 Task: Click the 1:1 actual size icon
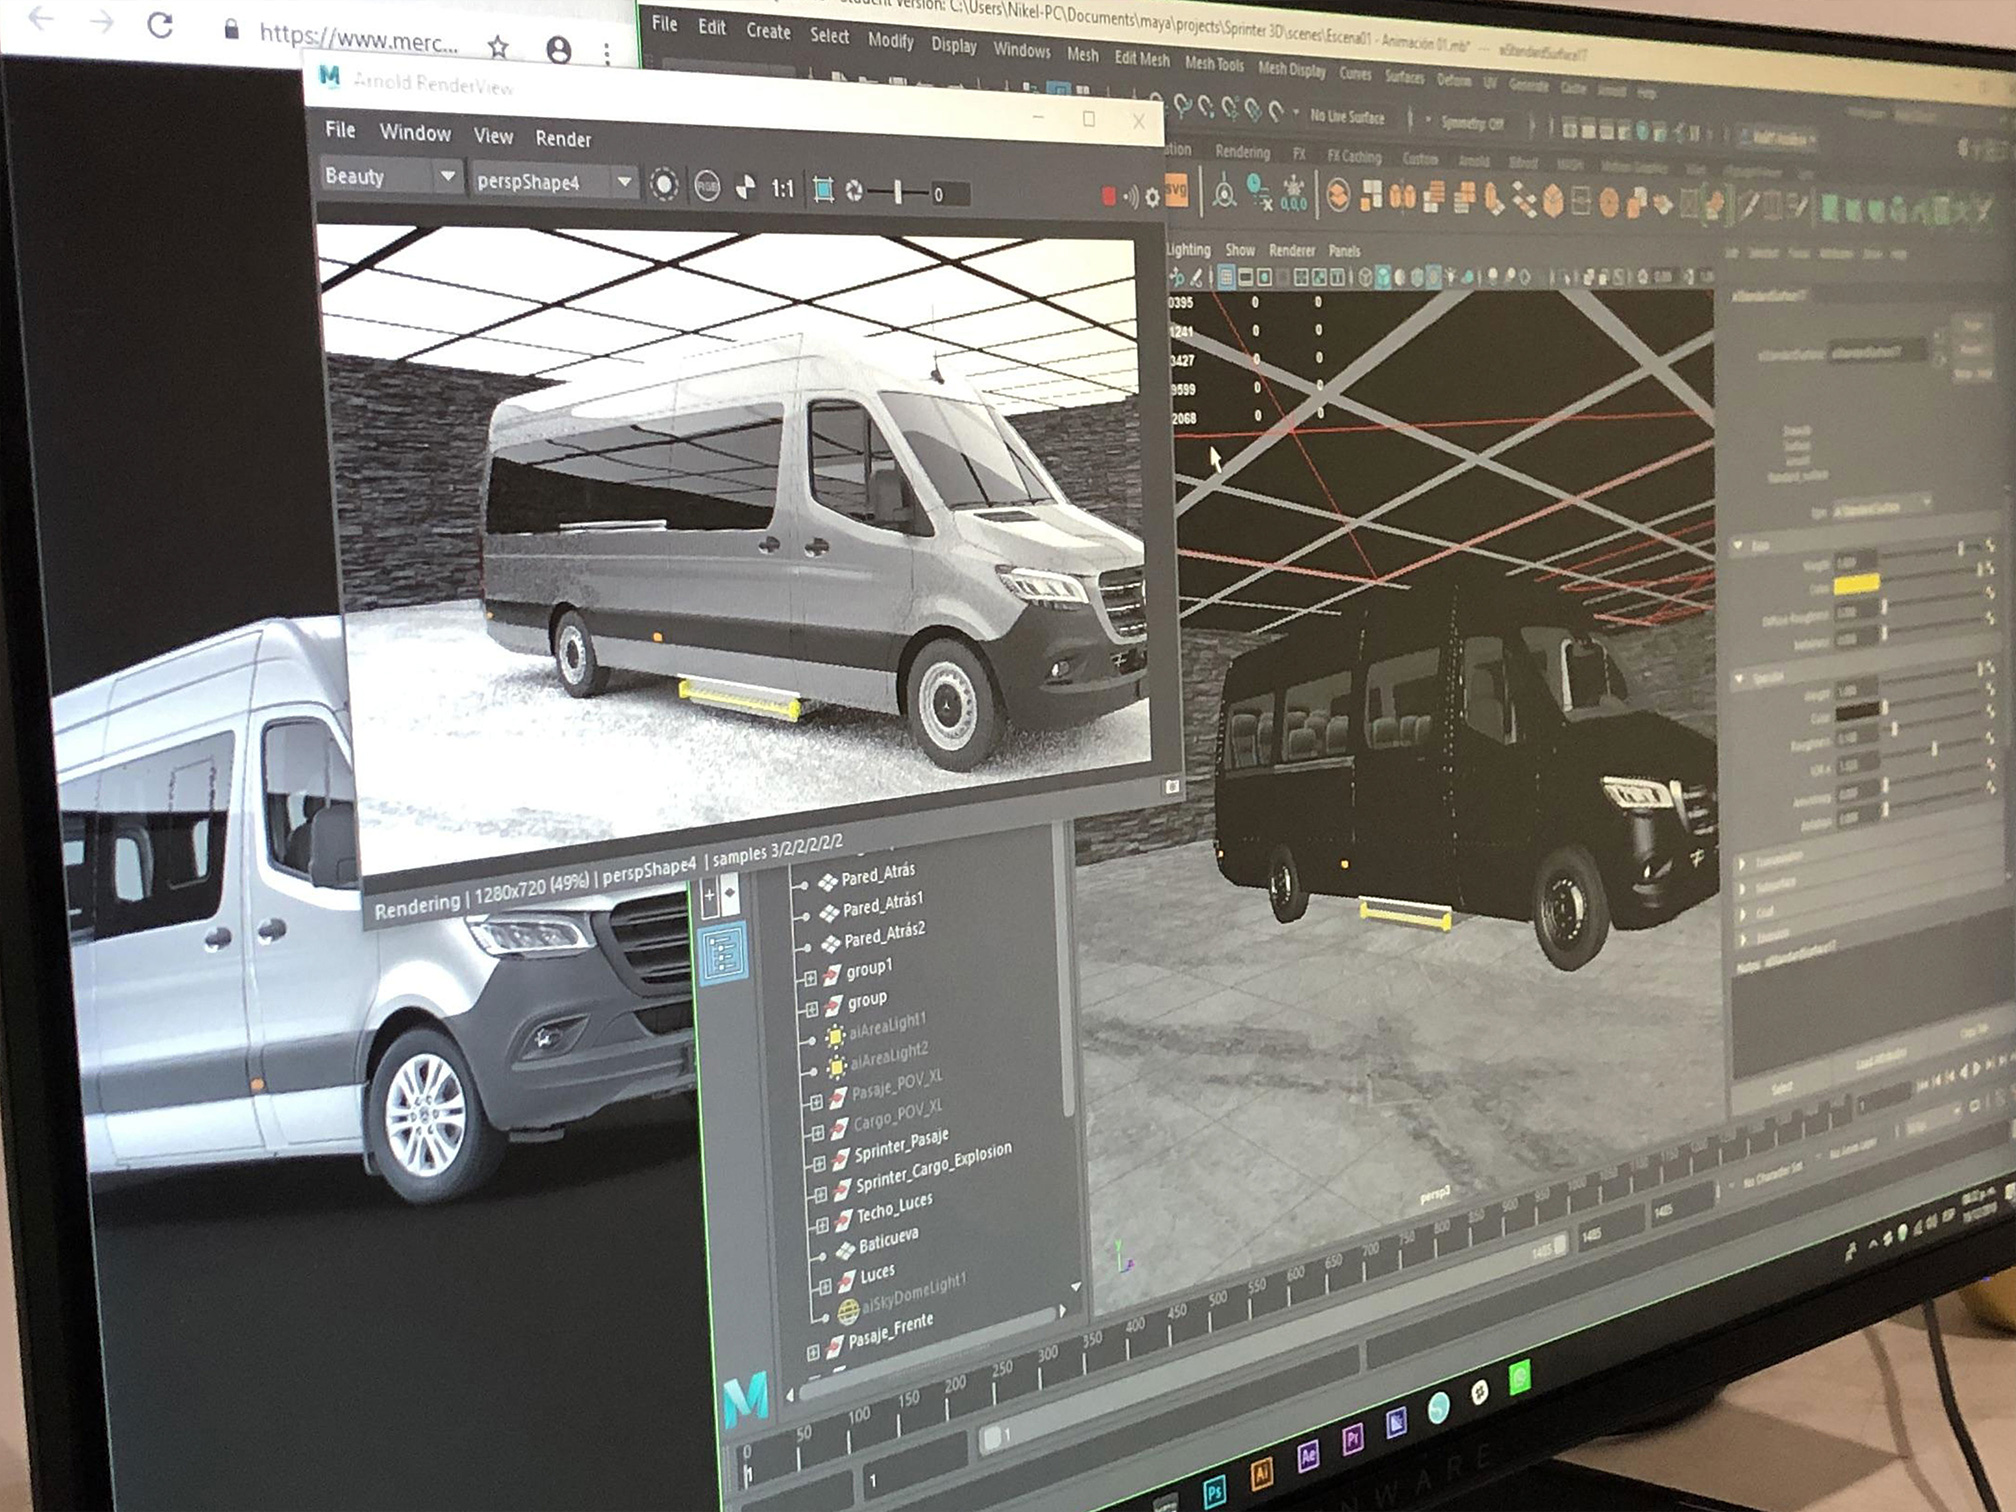[x=782, y=189]
